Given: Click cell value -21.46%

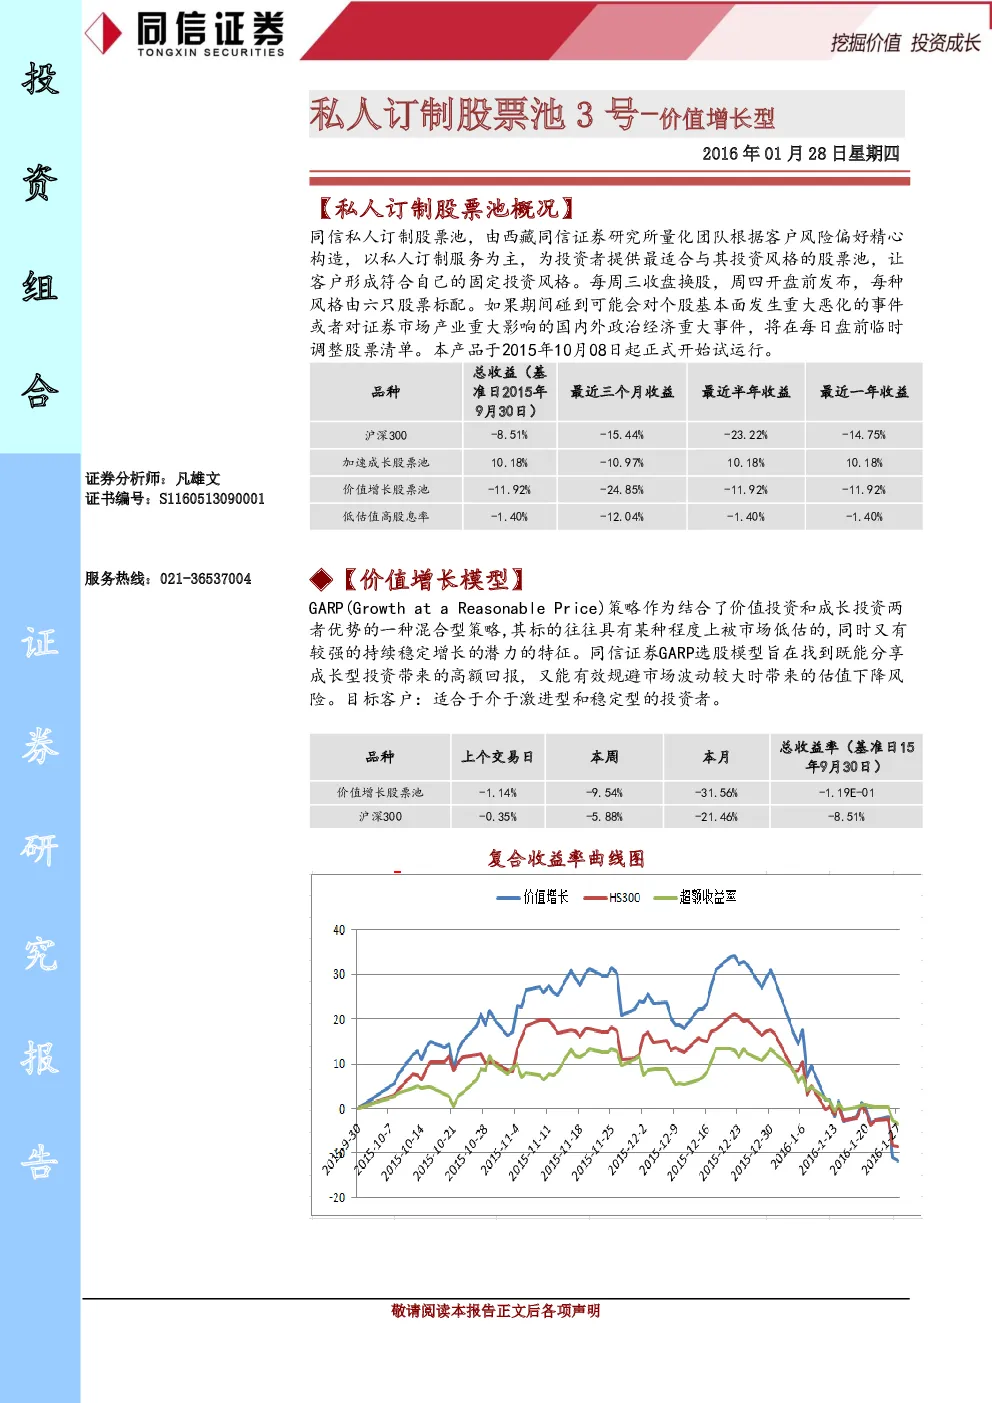Looking at the screenshot, I should (716, 816).
